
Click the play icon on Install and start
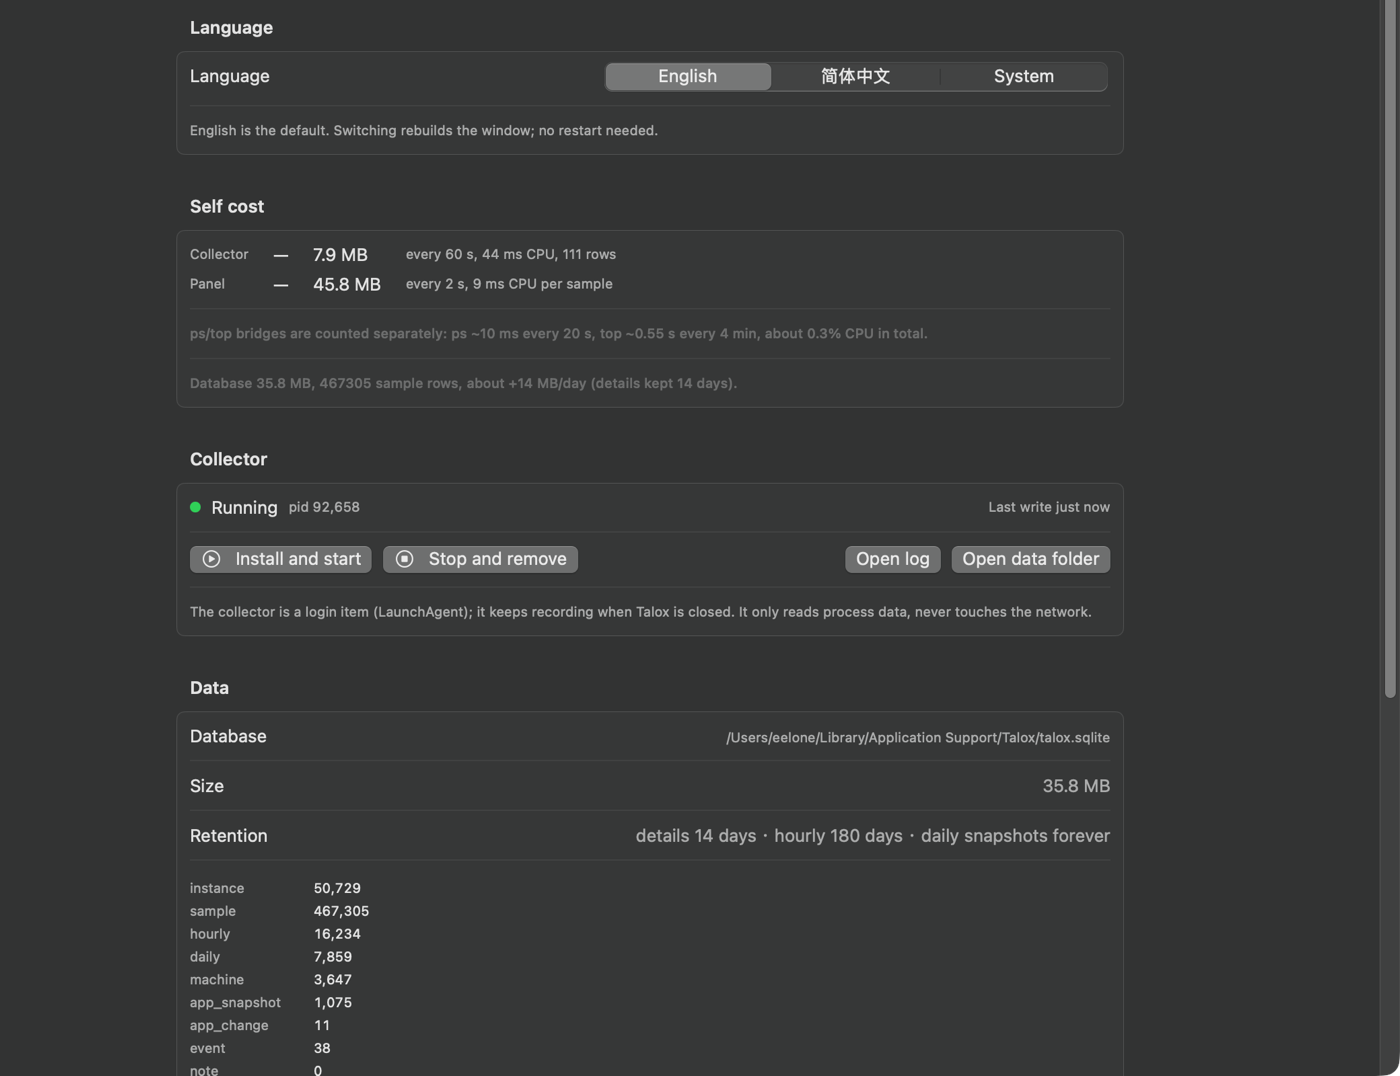[x=211, y=559]
